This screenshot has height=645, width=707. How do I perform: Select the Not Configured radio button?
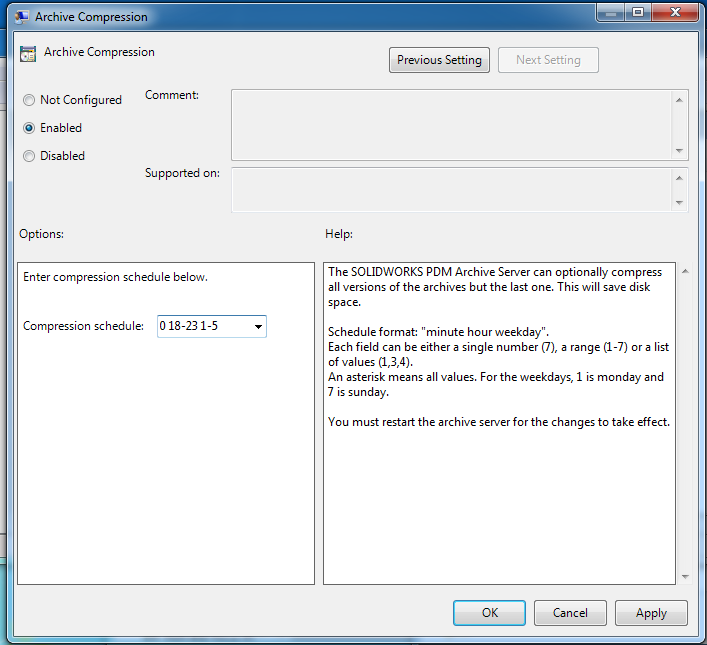[30, 100]
